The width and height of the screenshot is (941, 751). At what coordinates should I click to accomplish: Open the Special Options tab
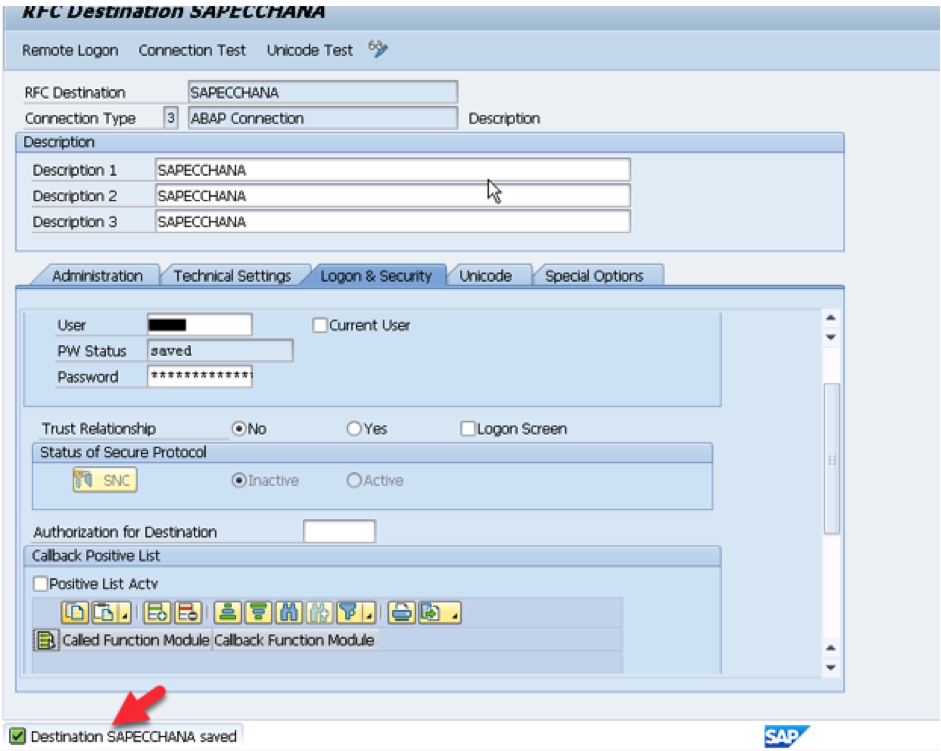pyautogui.click(x=594, y=276)
